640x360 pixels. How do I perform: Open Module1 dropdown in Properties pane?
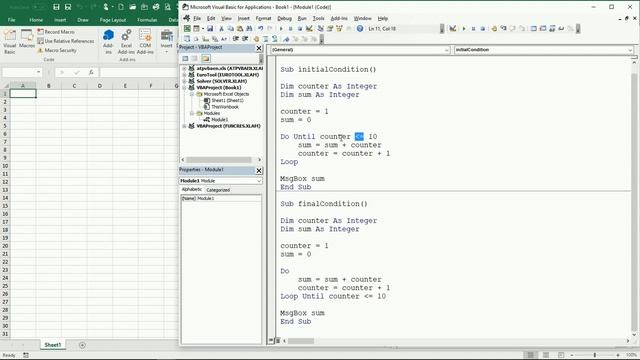point(259,180)
